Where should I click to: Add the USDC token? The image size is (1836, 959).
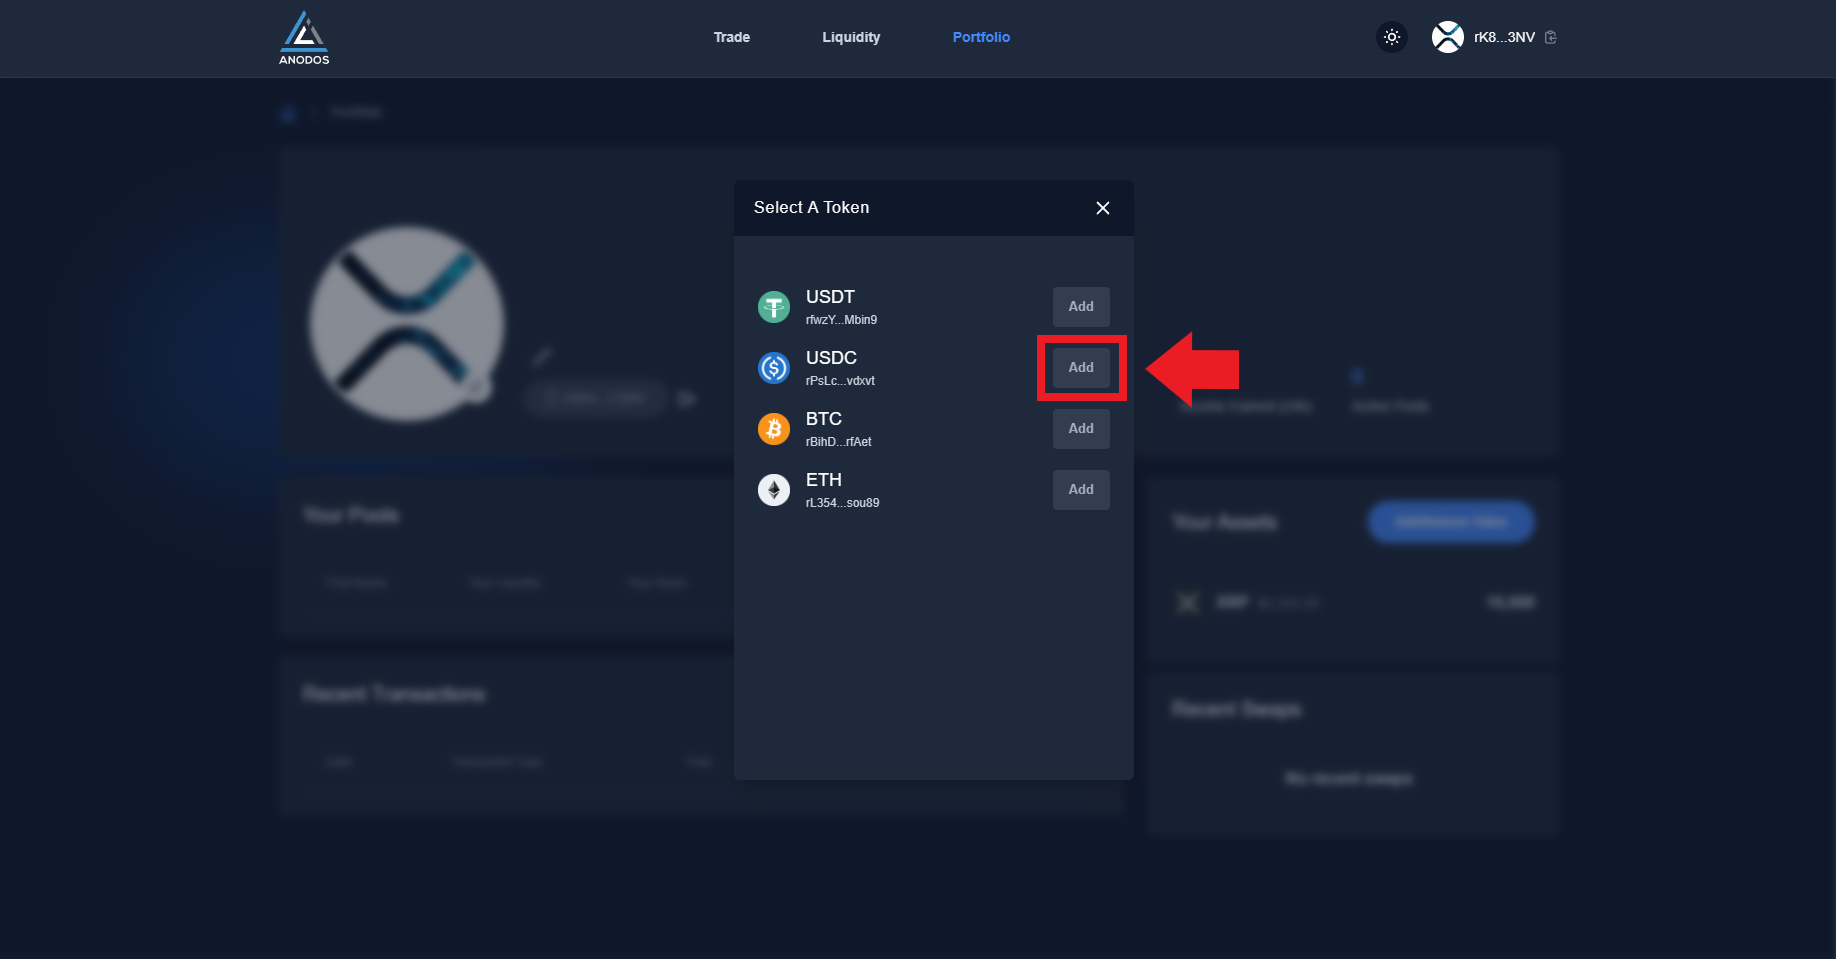pos(1080,368)
